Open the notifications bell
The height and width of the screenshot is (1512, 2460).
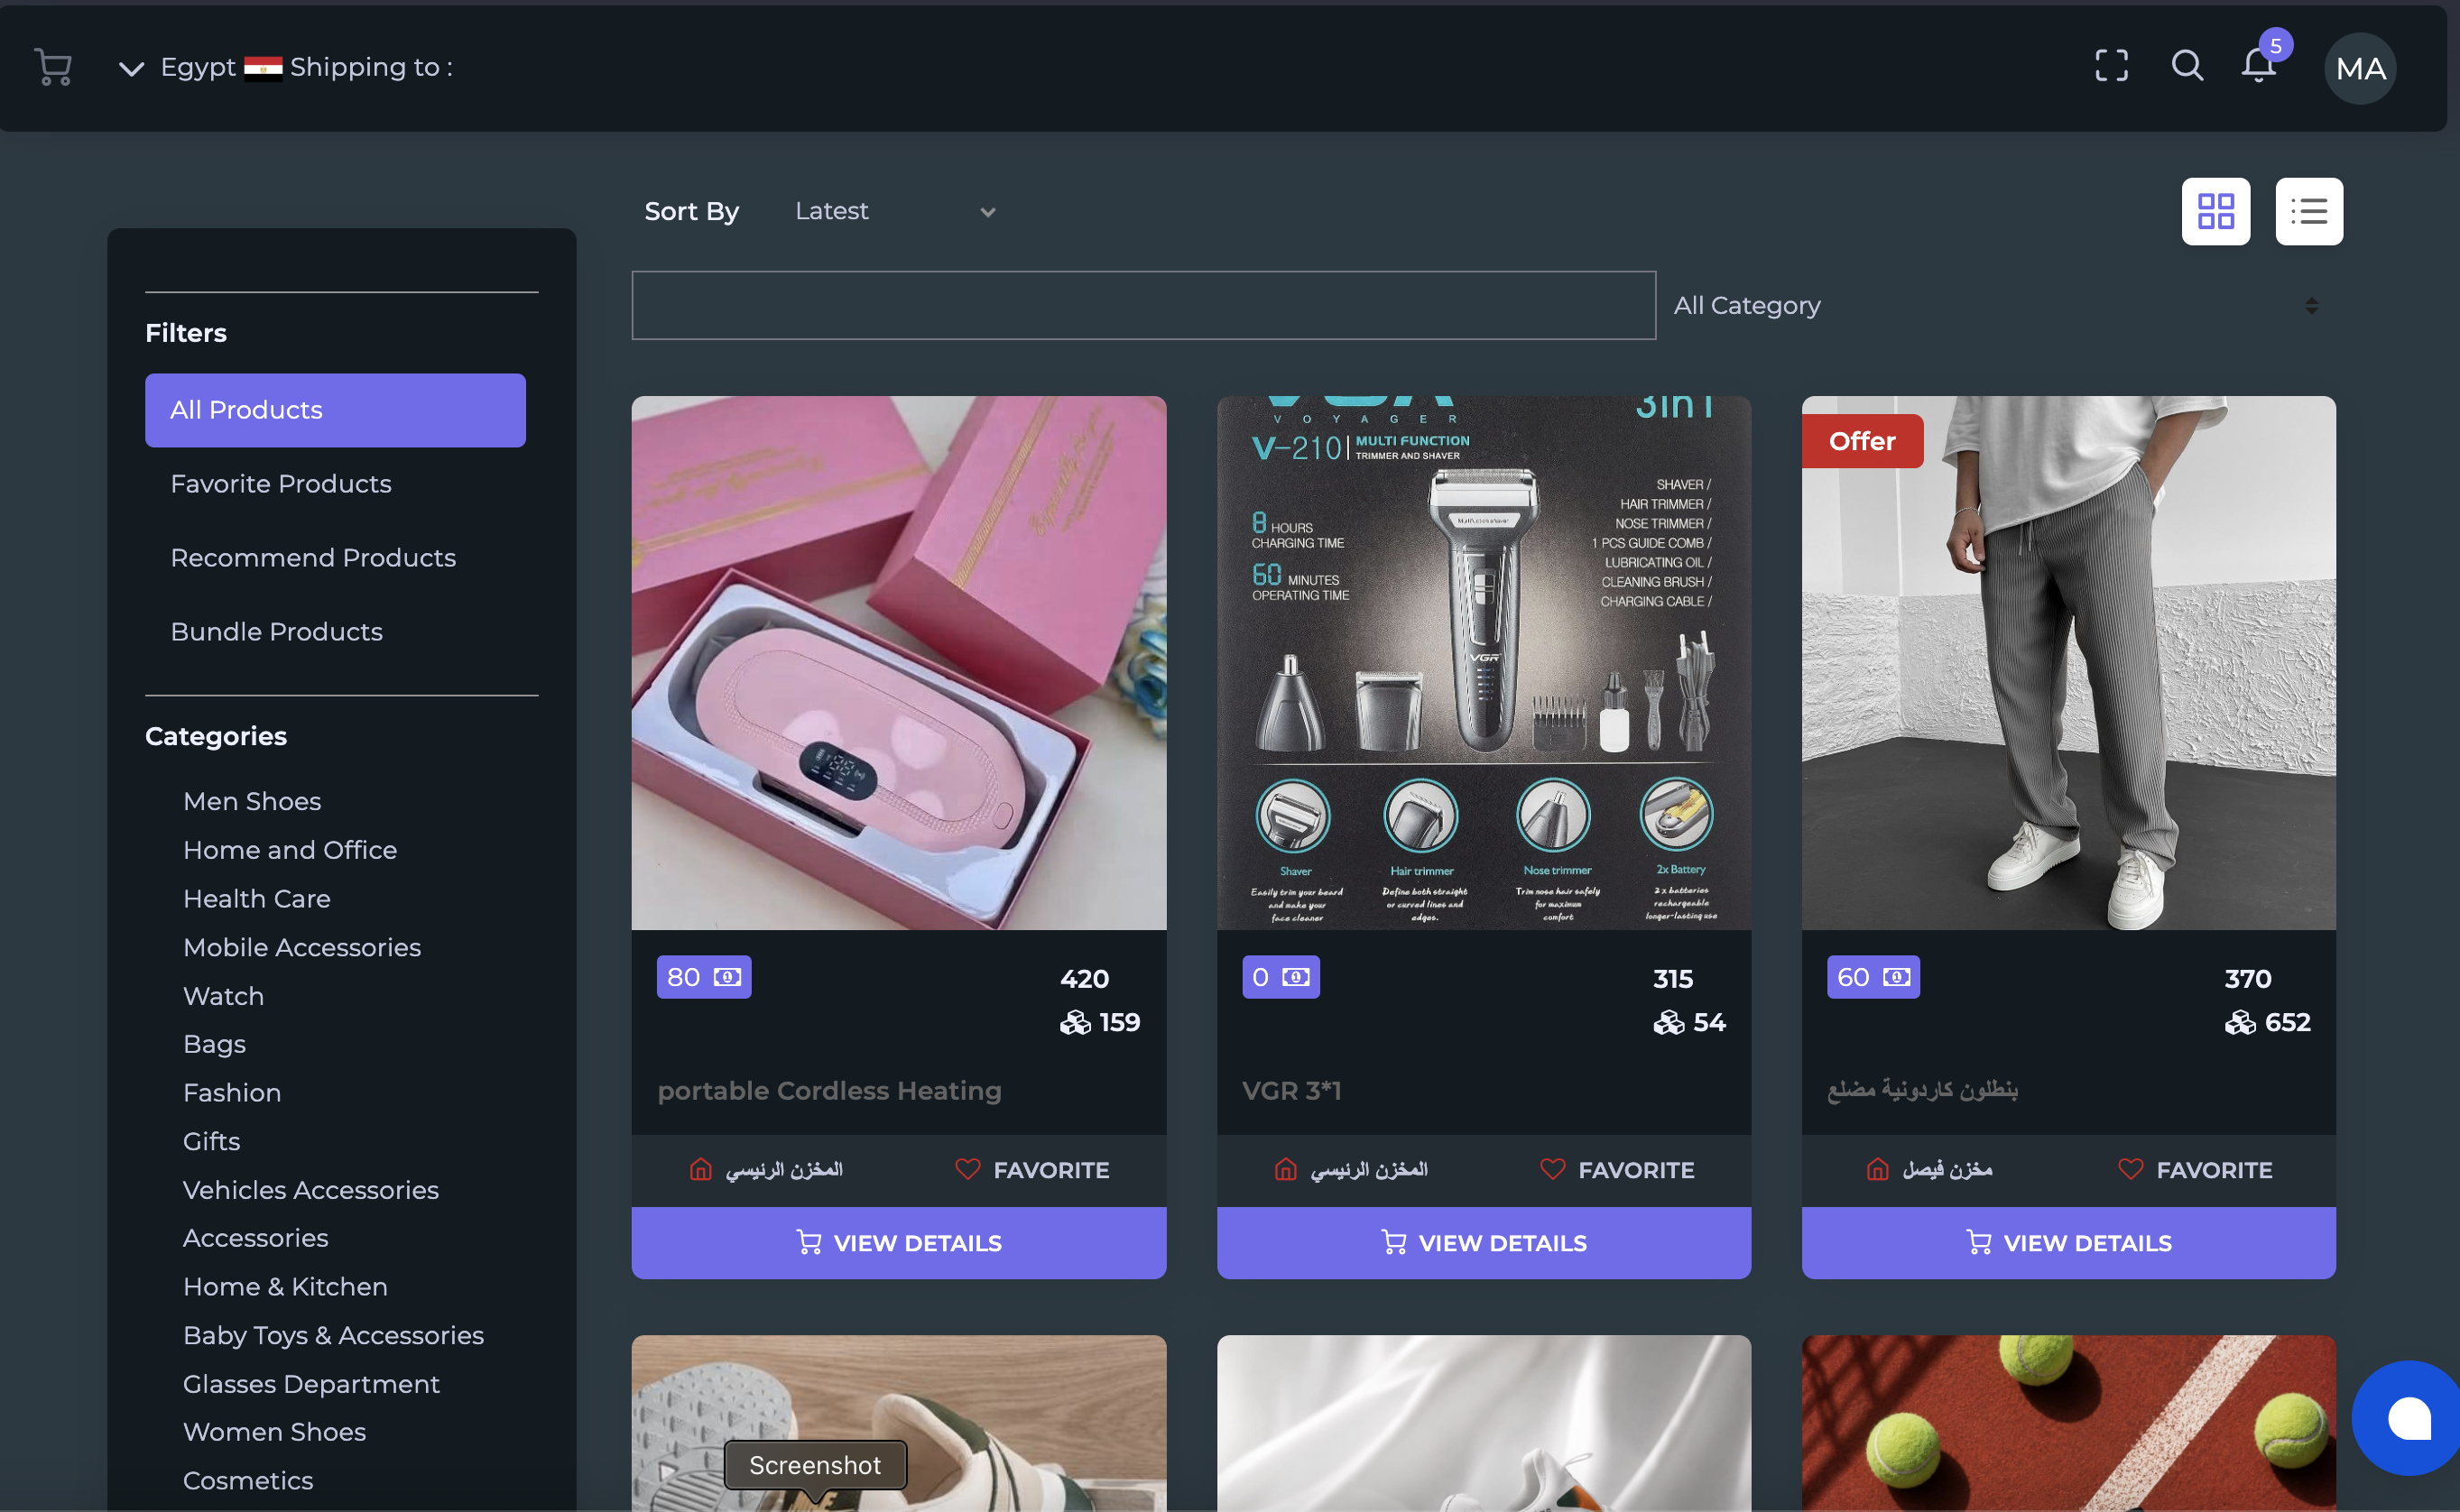point(2258,66)
